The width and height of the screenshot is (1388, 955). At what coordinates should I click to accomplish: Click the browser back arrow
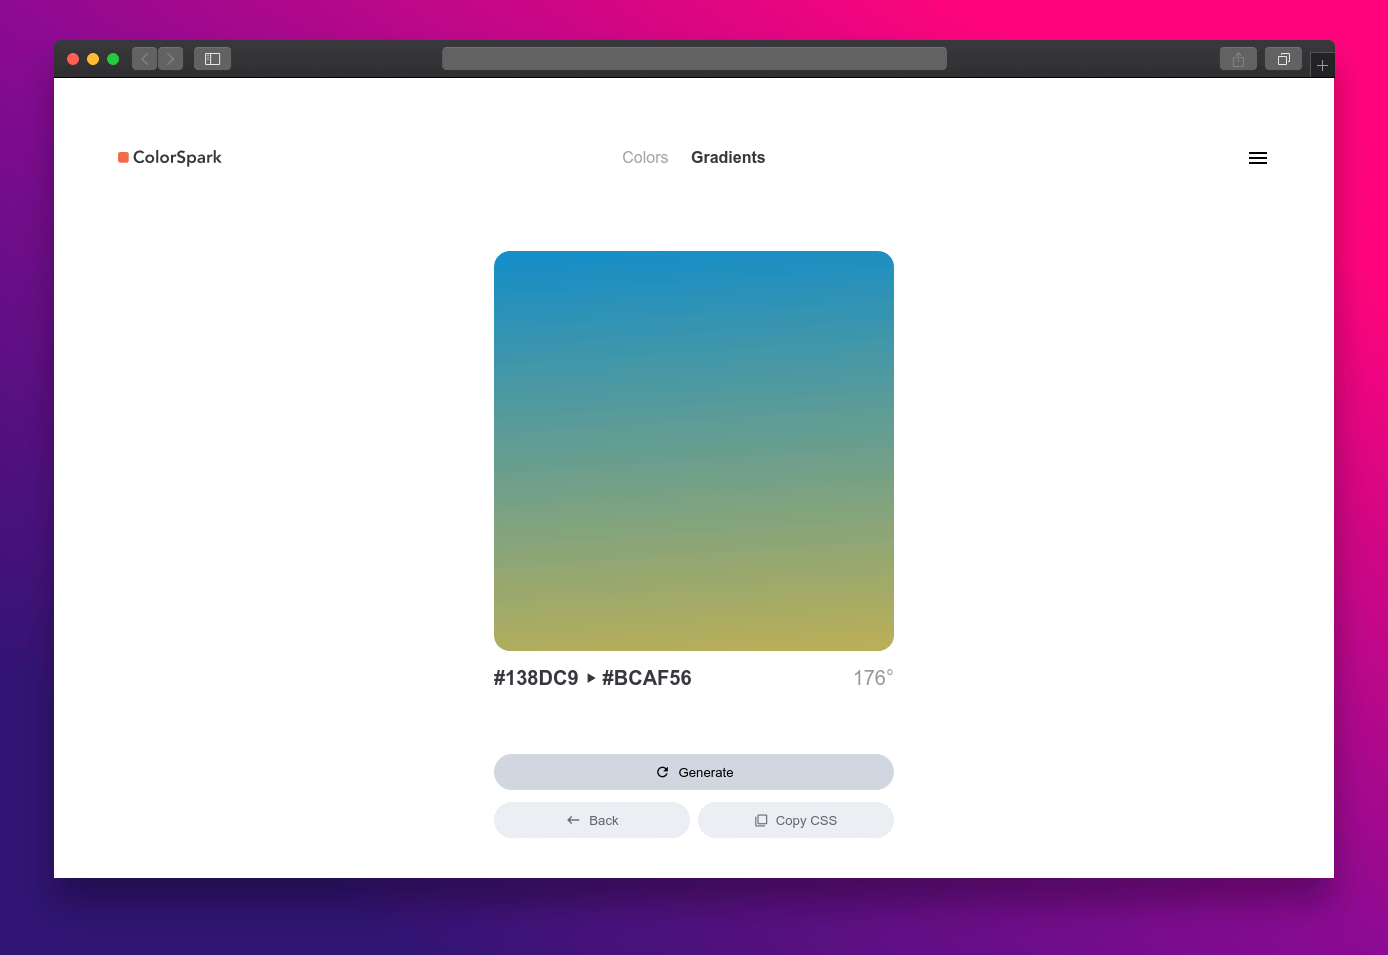[x=145, y=59]
